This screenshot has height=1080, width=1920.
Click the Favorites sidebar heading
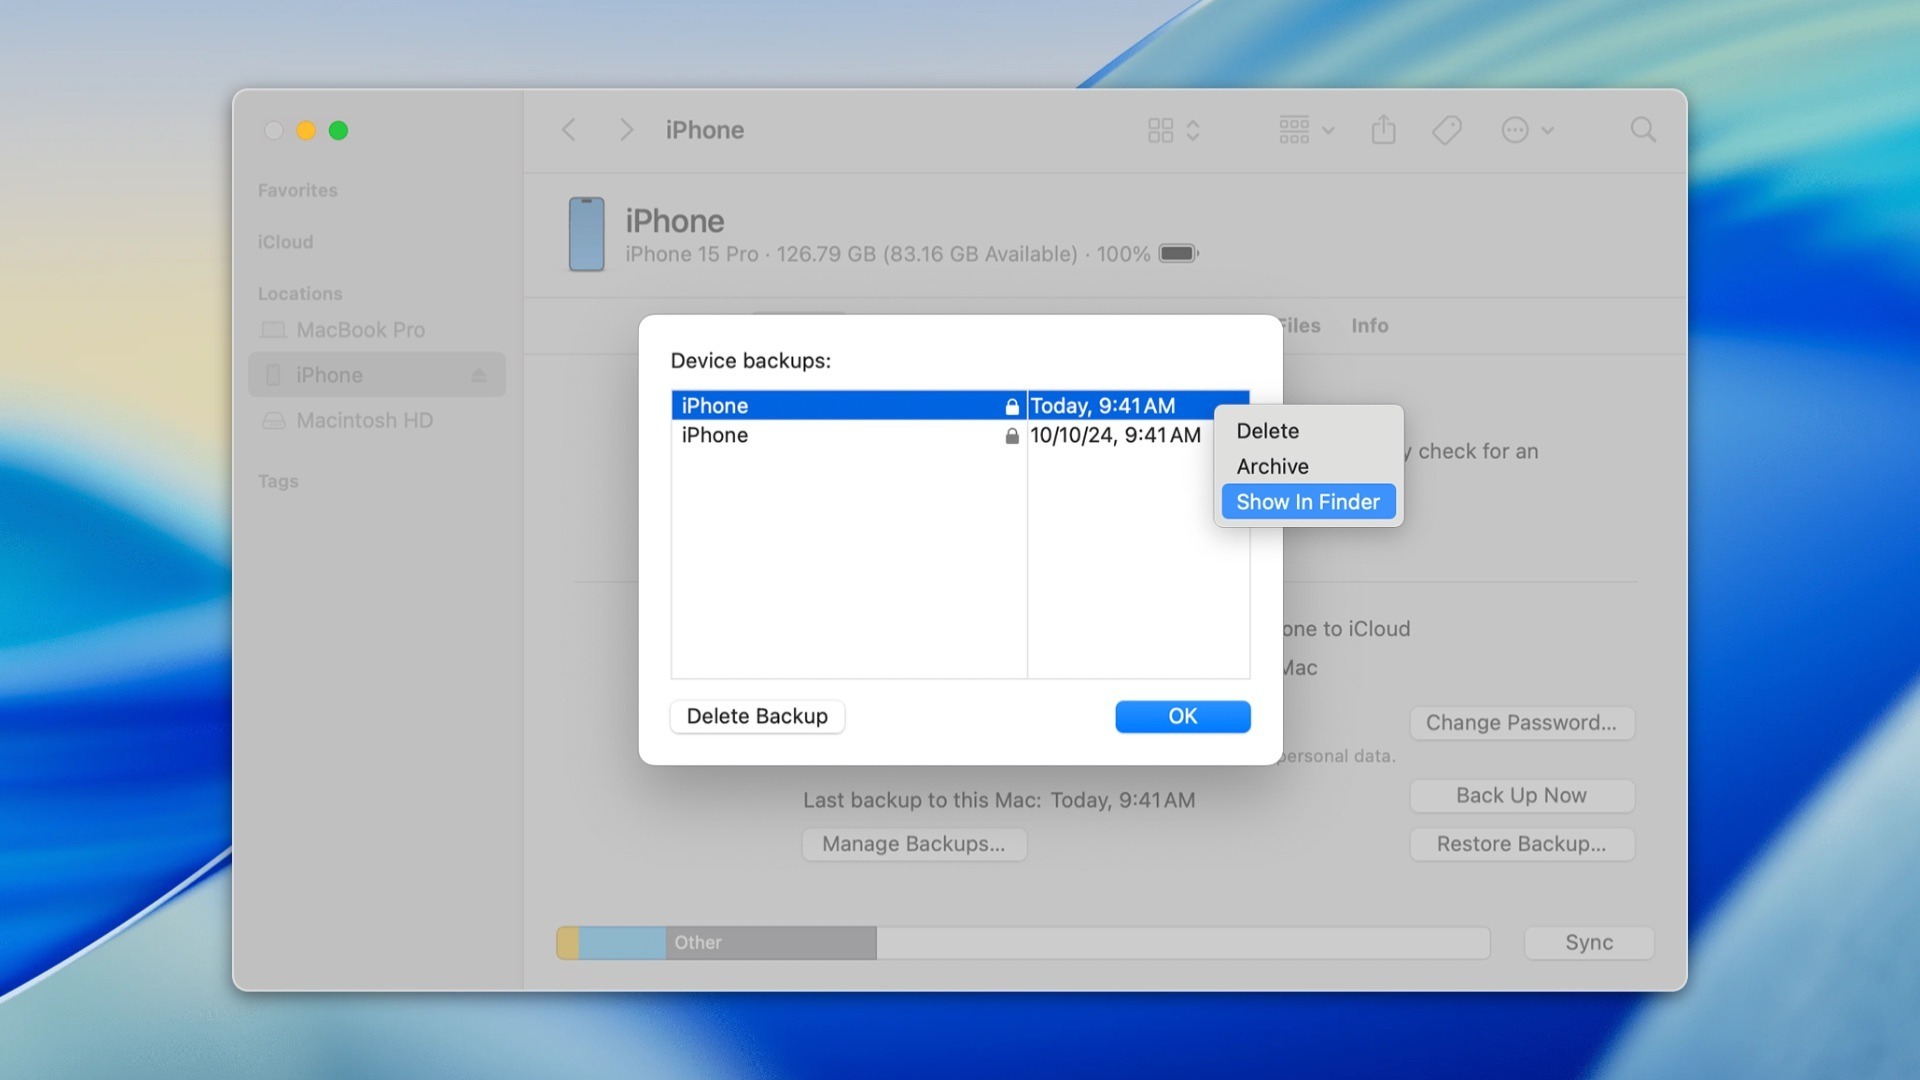click(297, 190)
